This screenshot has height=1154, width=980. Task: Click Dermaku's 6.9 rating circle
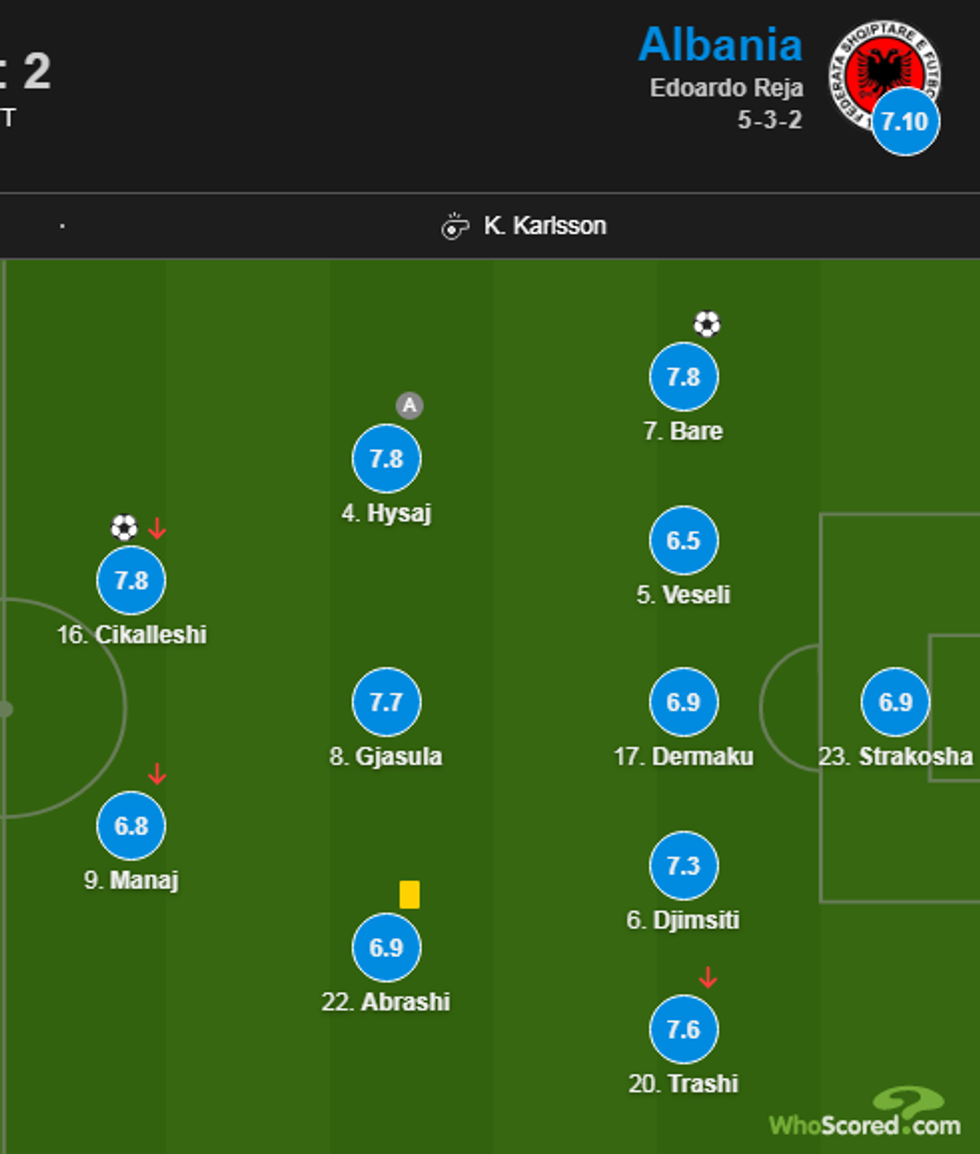[683, 702]
